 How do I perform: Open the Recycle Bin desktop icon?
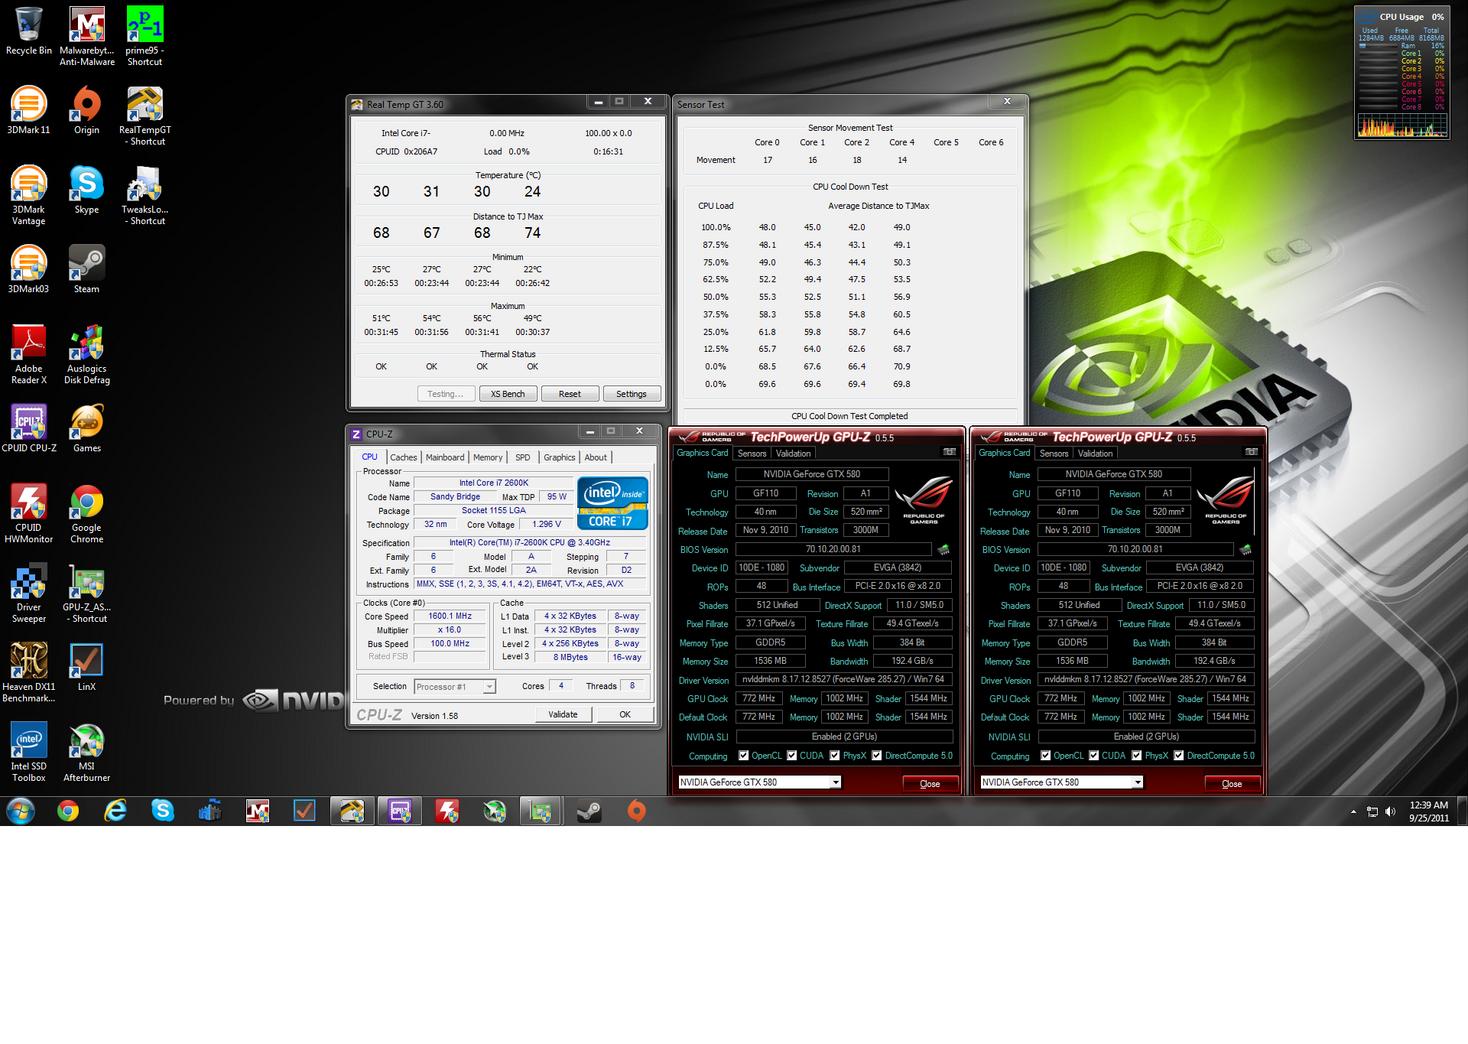(x=29, y=32)
